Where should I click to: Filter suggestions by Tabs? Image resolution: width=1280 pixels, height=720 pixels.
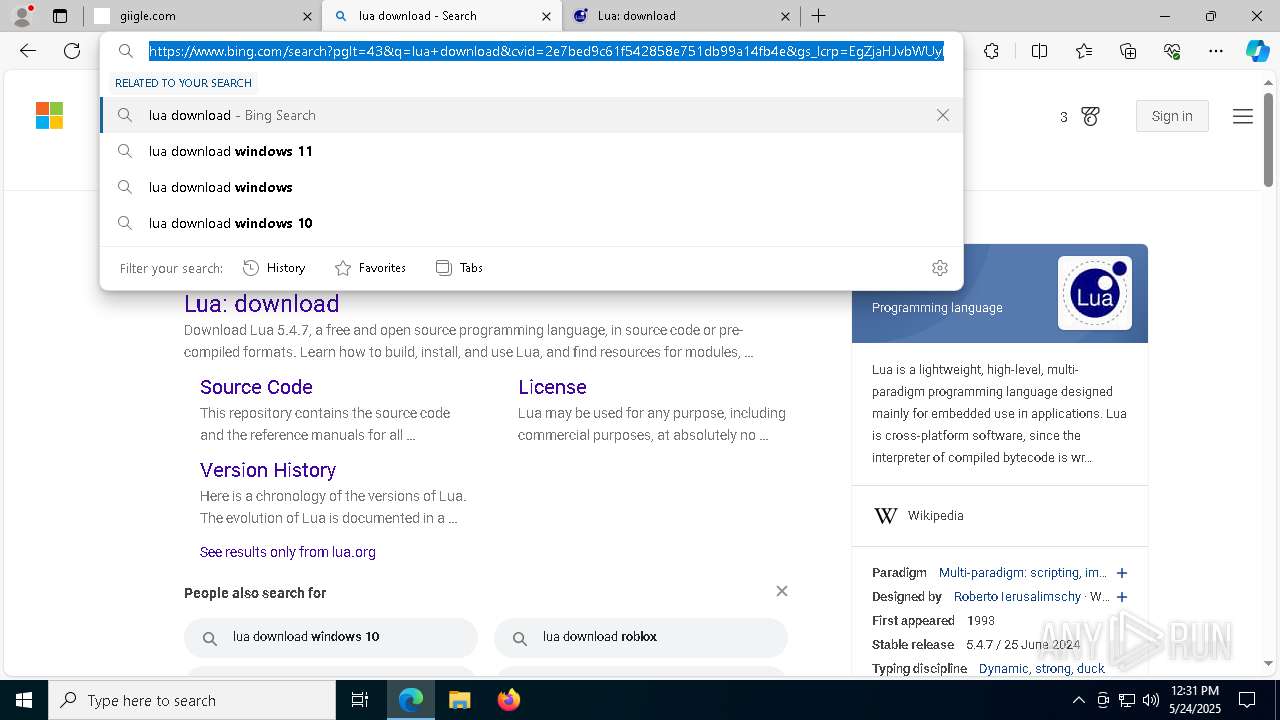(x=459, y=268)
